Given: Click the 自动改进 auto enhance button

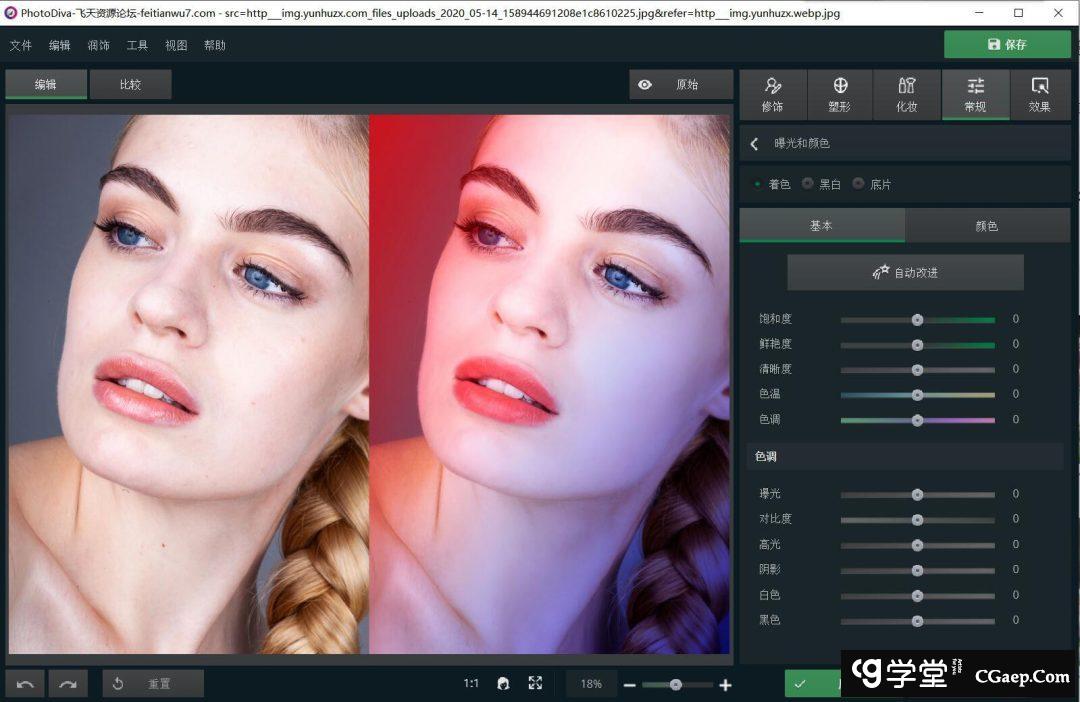Looking at the screenshot, I should coord(905,272).
